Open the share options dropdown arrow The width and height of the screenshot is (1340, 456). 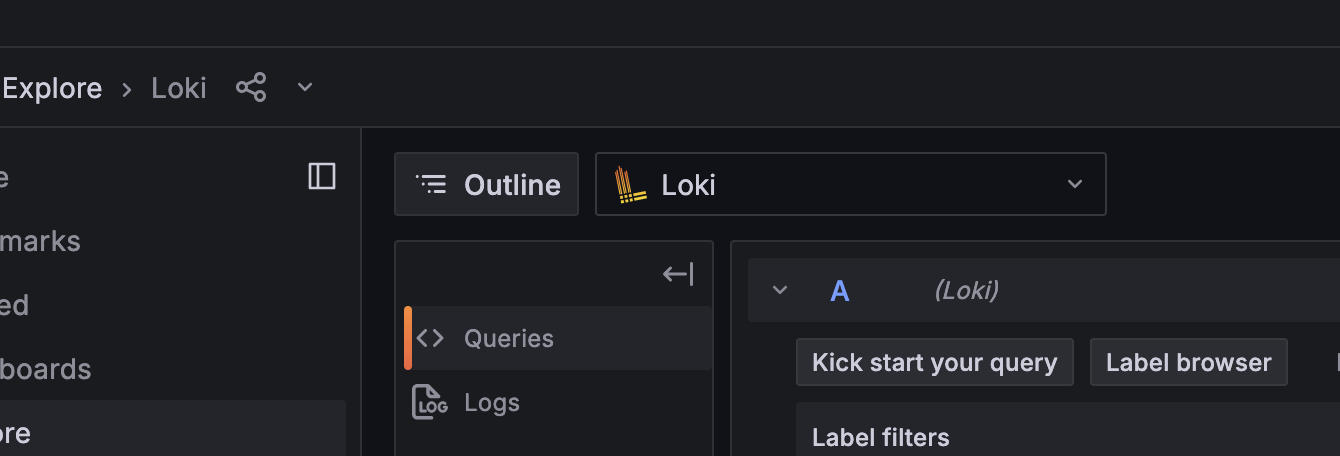tap(305, 88)
